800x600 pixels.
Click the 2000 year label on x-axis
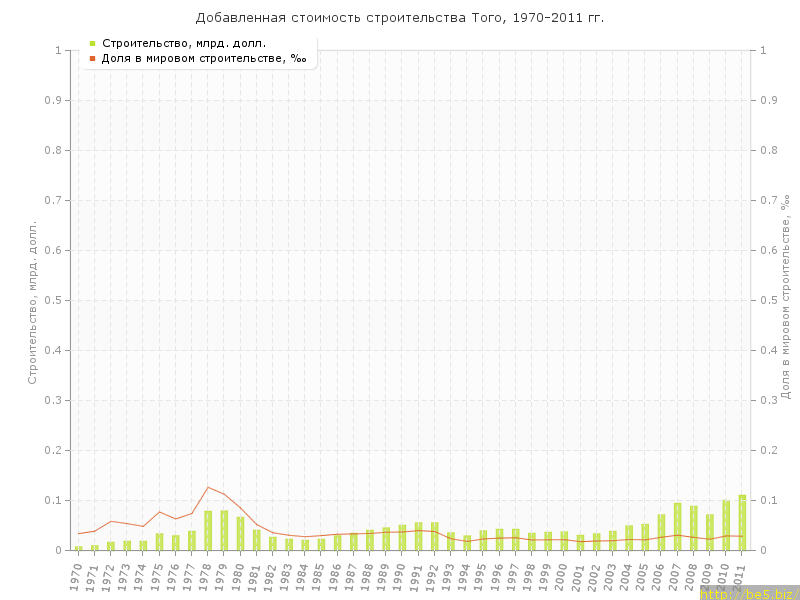[x=563, y=575]
